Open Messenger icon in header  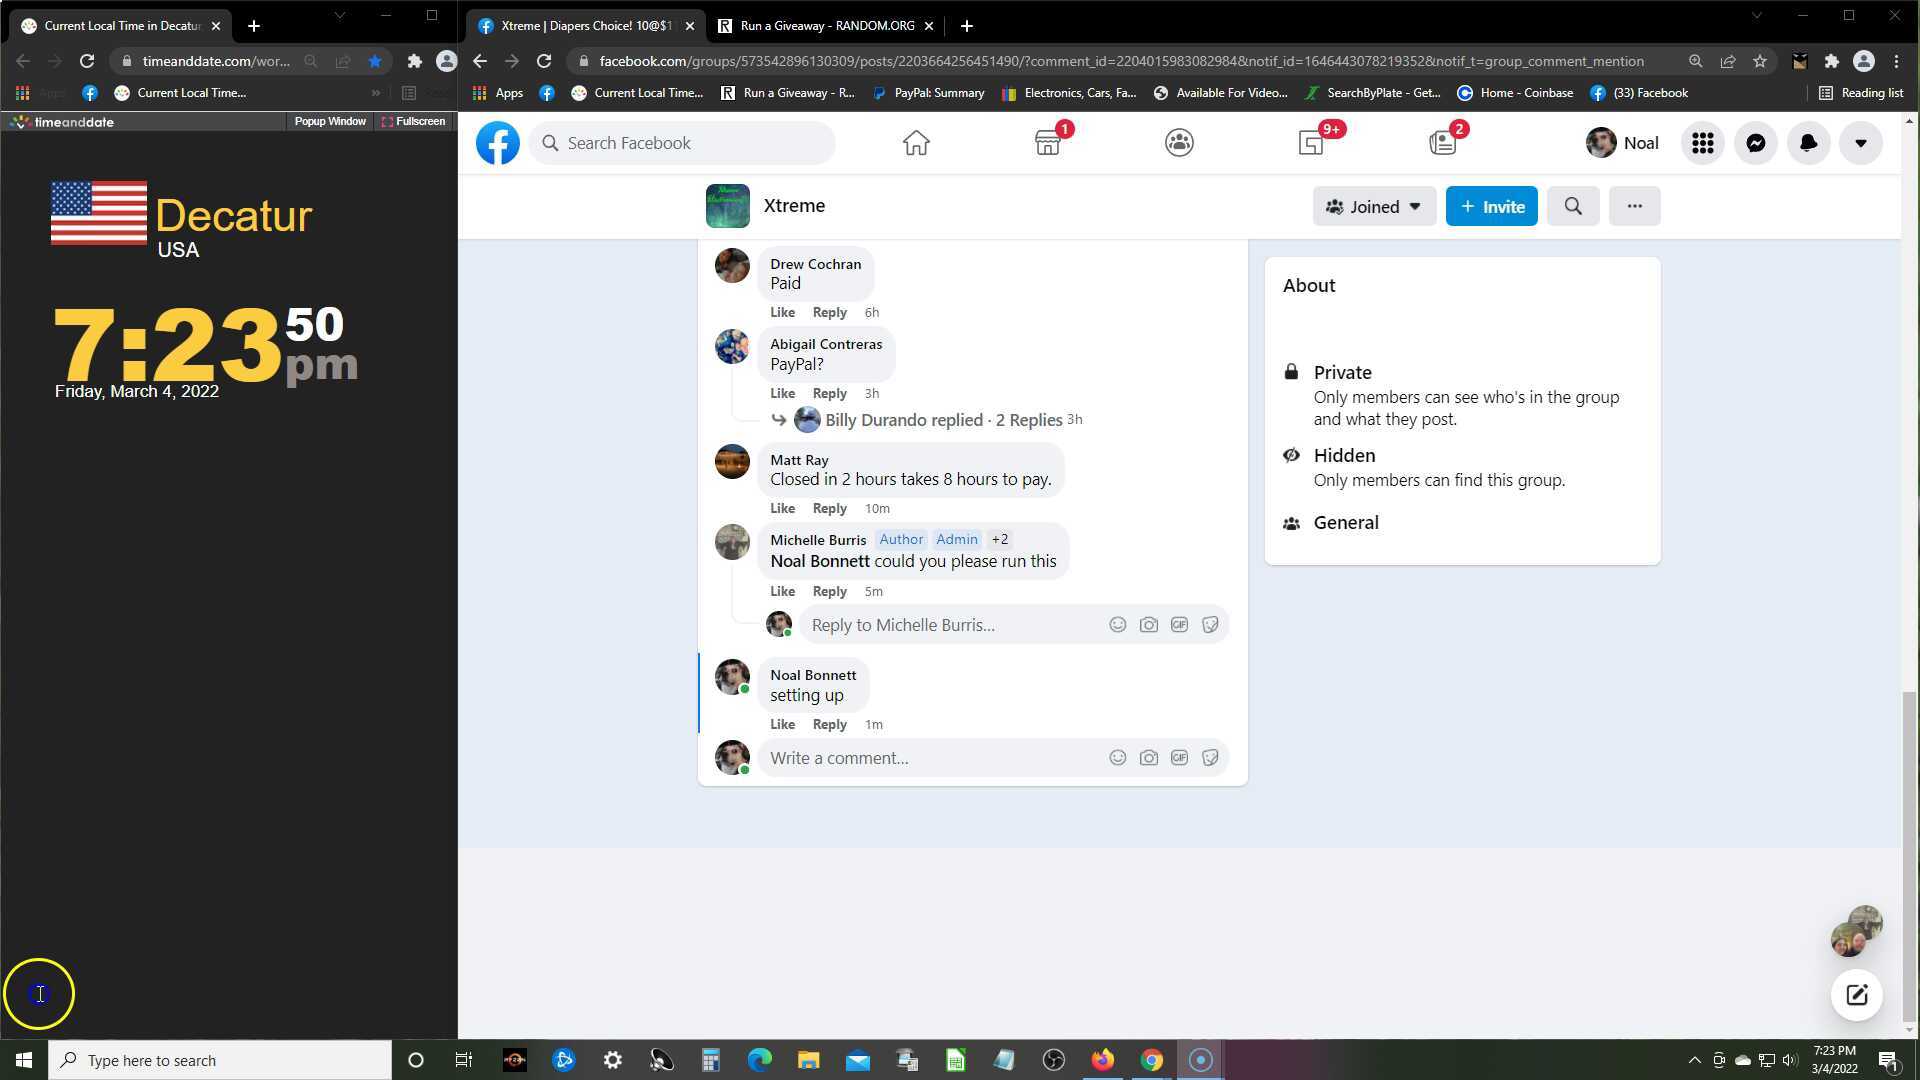coord(1755,143)
